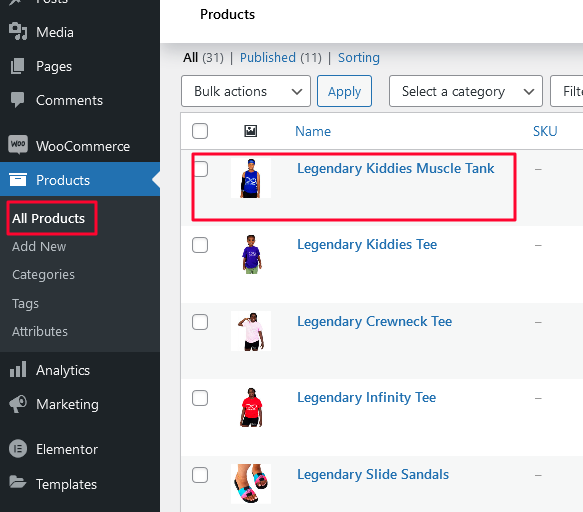This screenshot has width=583, height=512.
Task: Toggle the select-all products checkbox
Action: click(x=200, y=131)
